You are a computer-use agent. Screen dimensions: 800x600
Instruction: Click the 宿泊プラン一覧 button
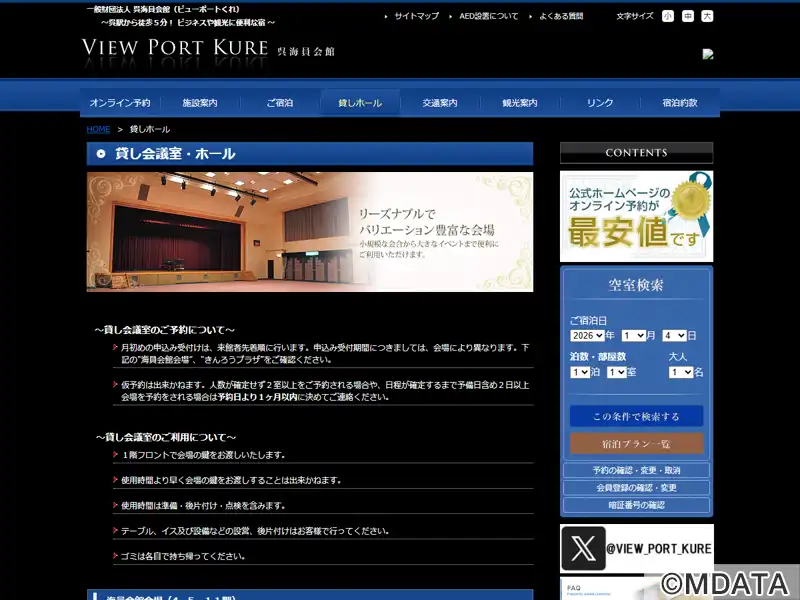pos(637,443)
